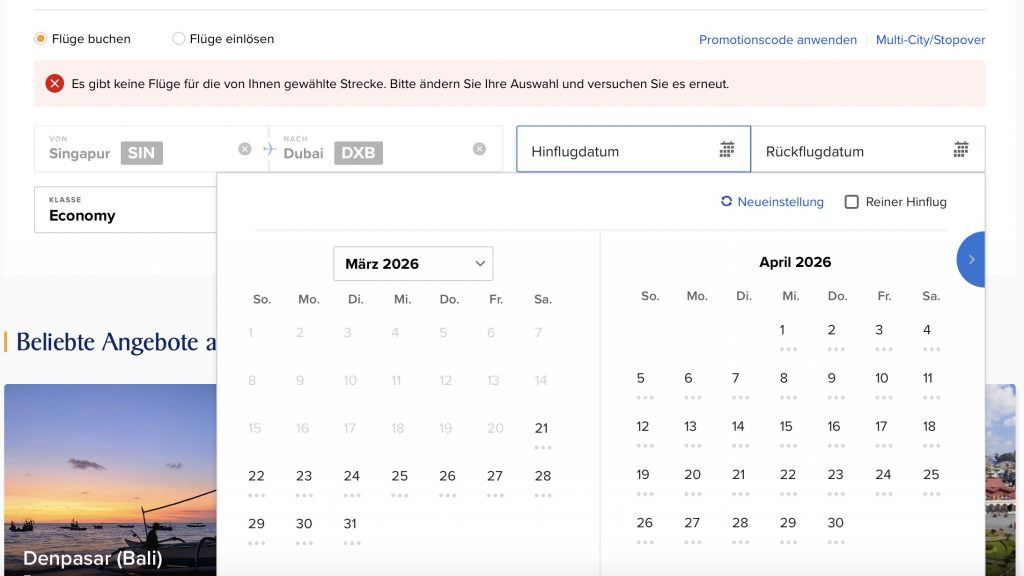This screenshot has height=576, width=1024.
Task: Click the Neueinstellung reset icon
Action: point(727,202)
